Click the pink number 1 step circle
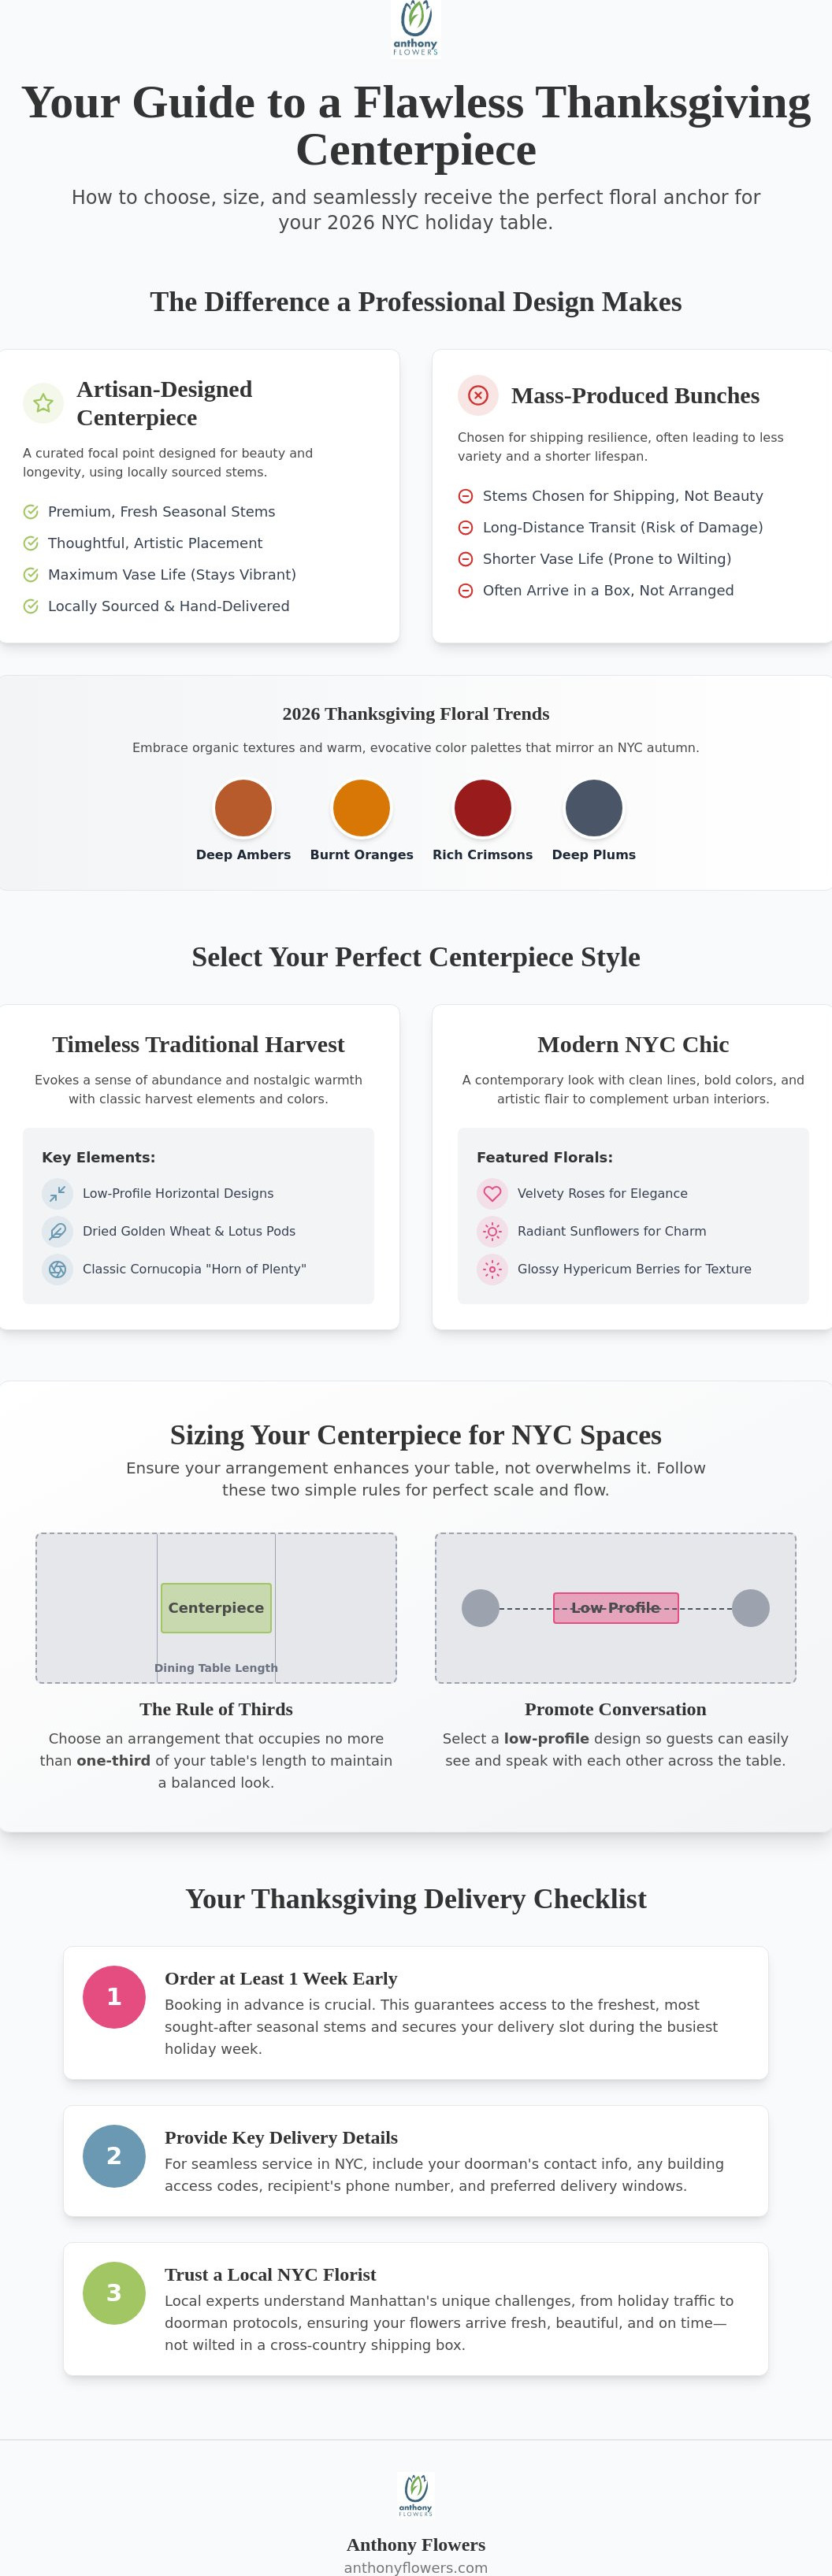Screen dimensions: 832x2576 click(x=114, y=1996)
